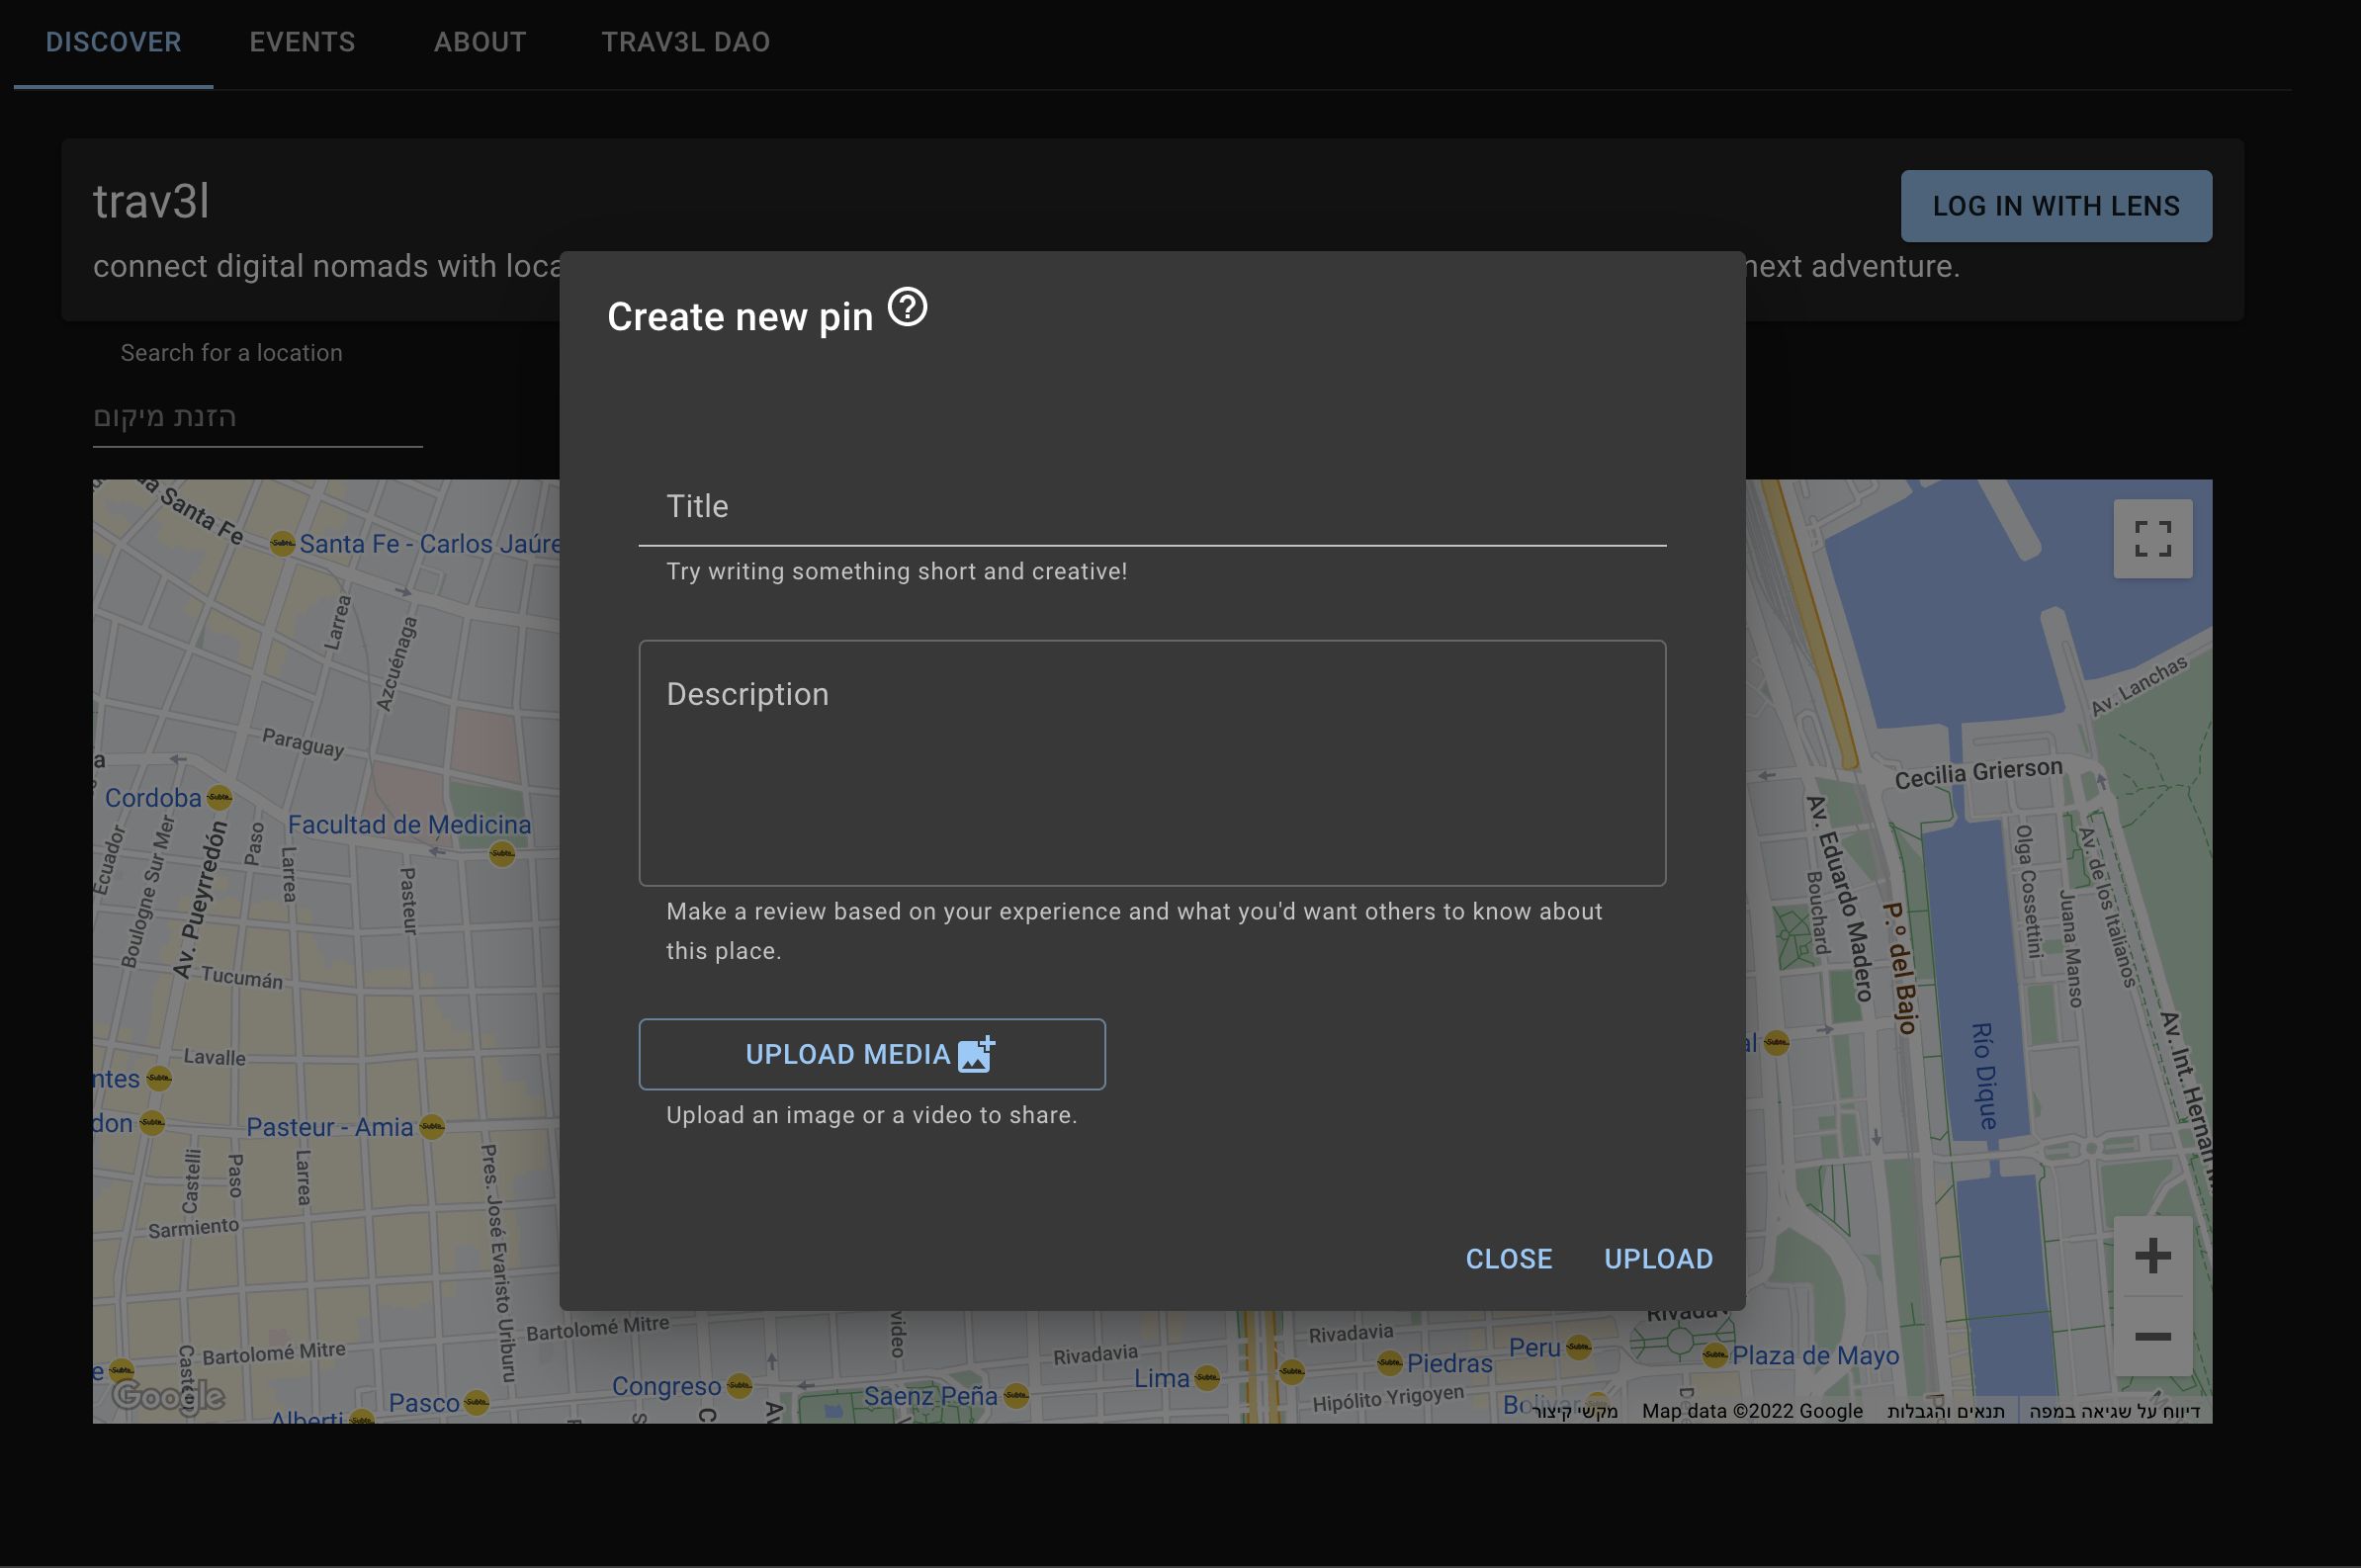
Task: Click the location search input field
Action: 258,417
